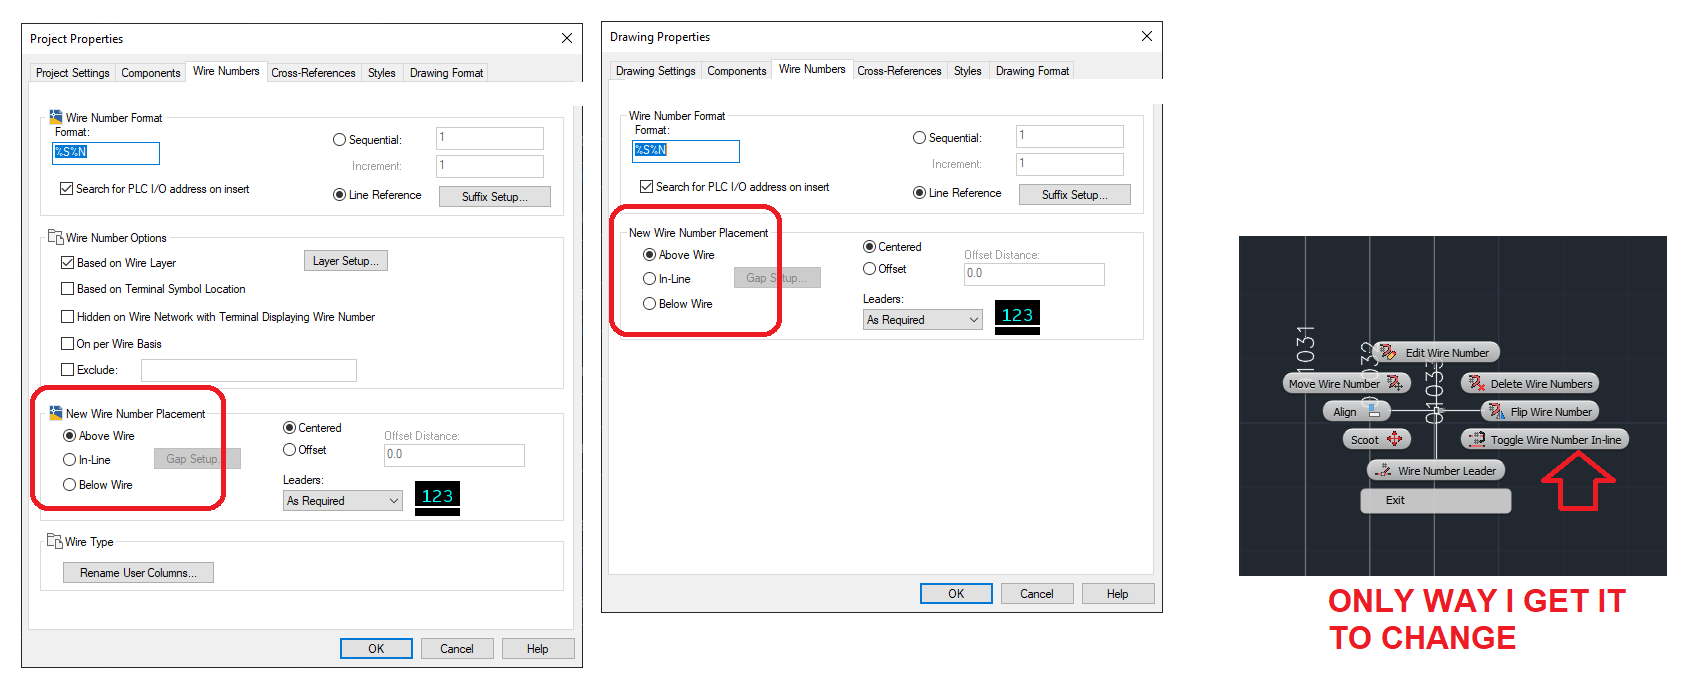Screen dimensions: 1687x682
Task: Click OK in Drawing Properties
Action: 956,593
